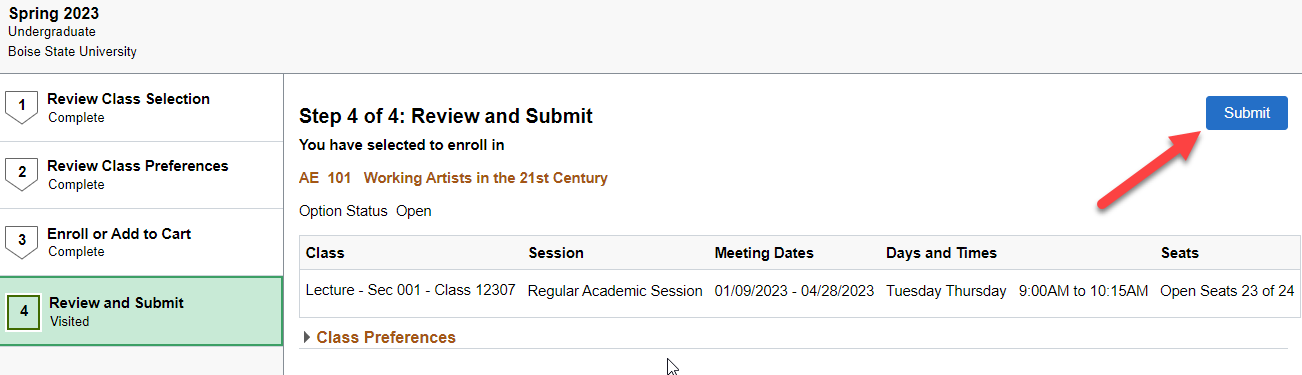The image size is (1302, 375).
Task: Open the Class Preferences heading
Action: coord(386,338)
